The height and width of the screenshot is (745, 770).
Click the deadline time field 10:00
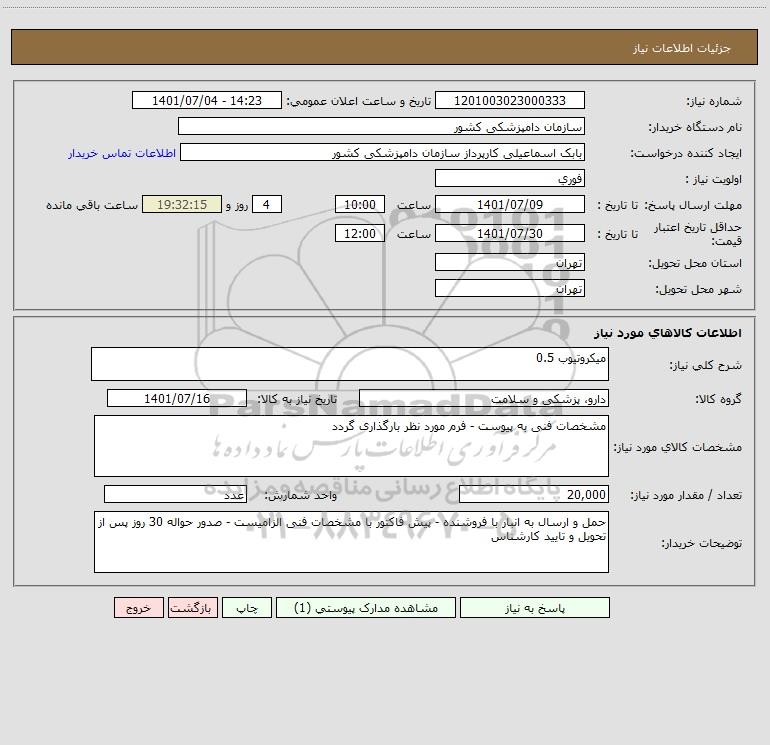(x=359, y=204)
